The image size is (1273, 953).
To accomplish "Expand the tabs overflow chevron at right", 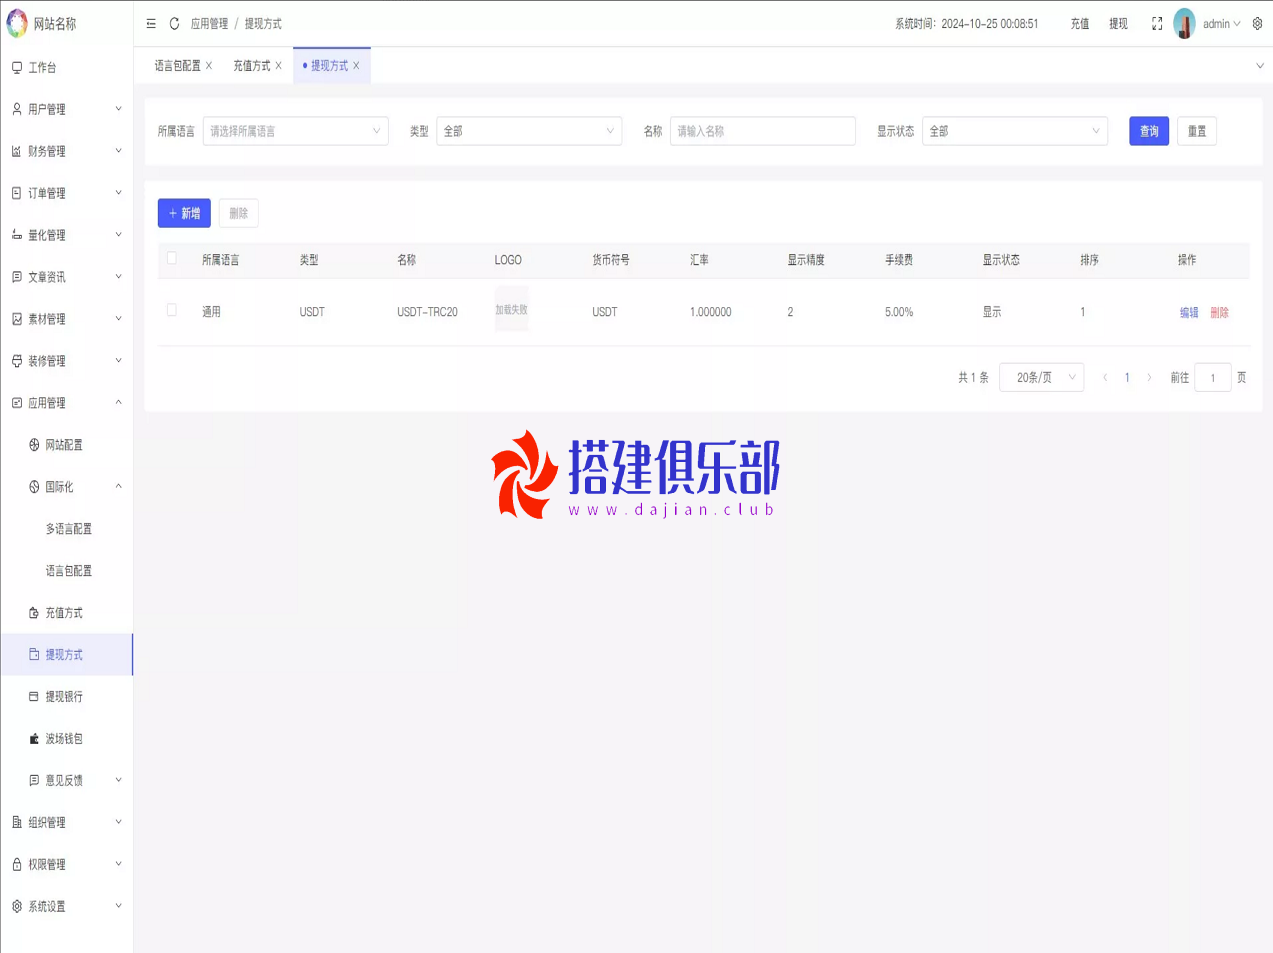I will click(1260, 66).
